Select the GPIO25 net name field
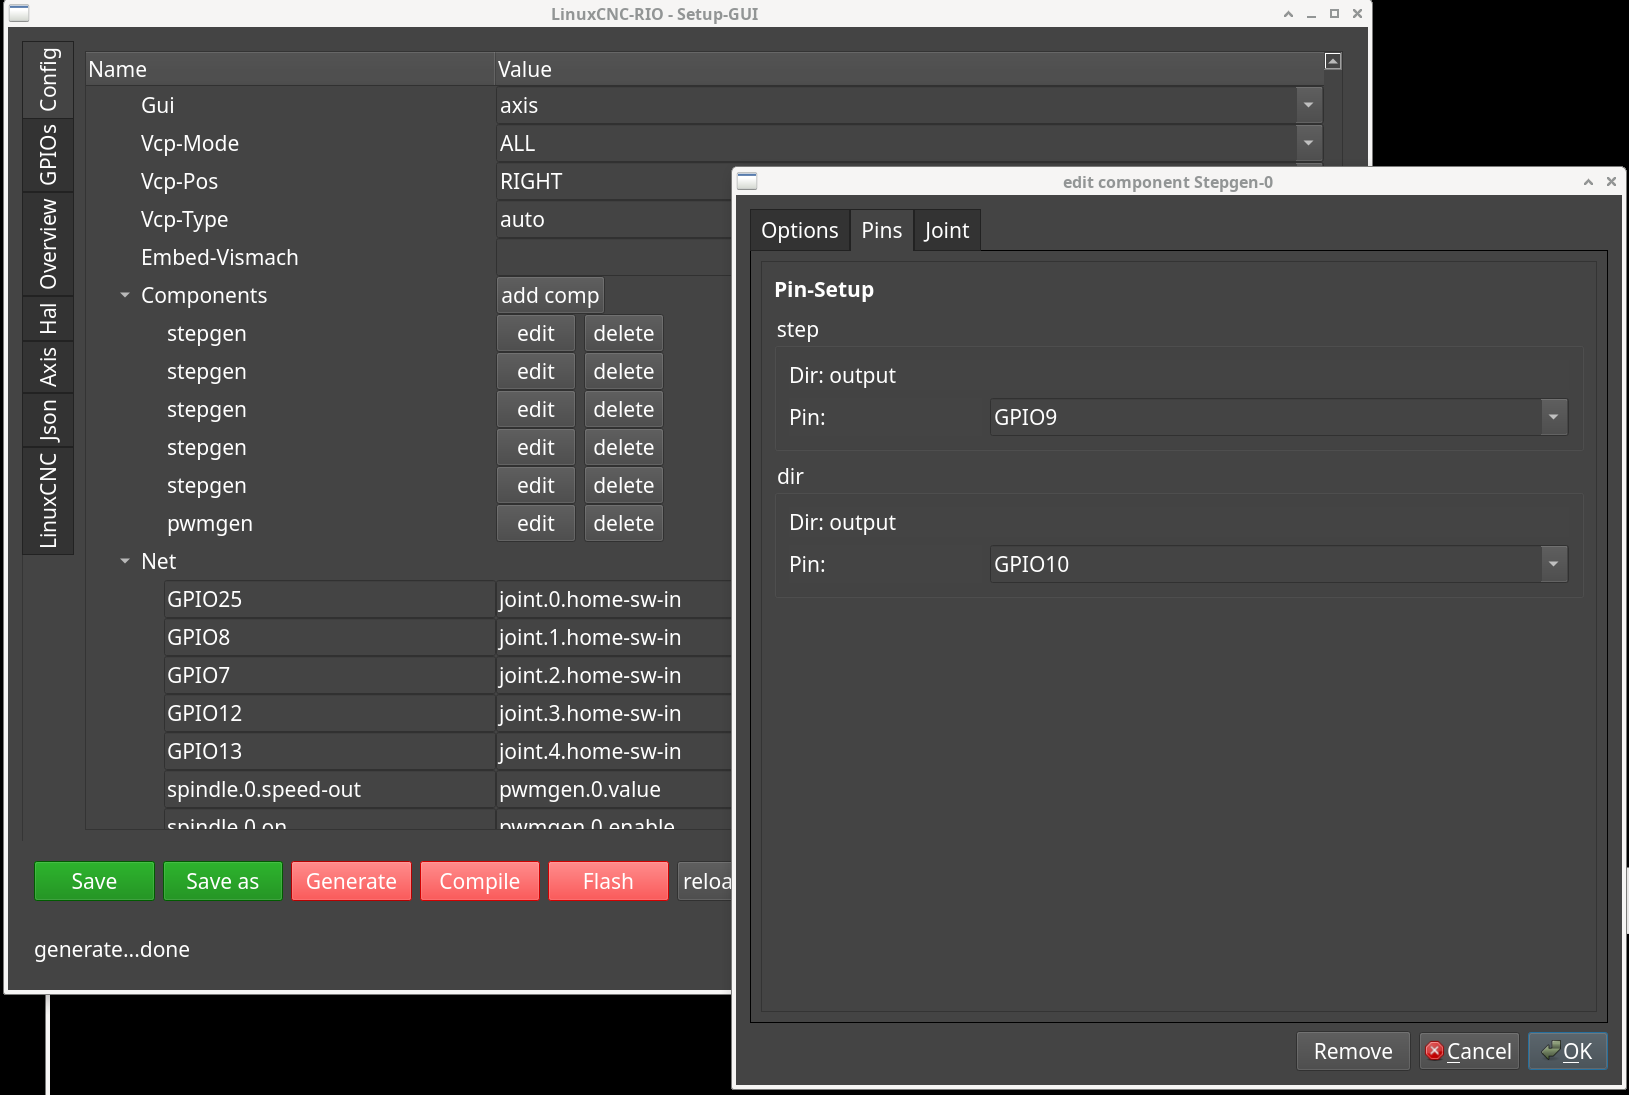Viewport: 1629px width, 1095px height. [330, 599]
